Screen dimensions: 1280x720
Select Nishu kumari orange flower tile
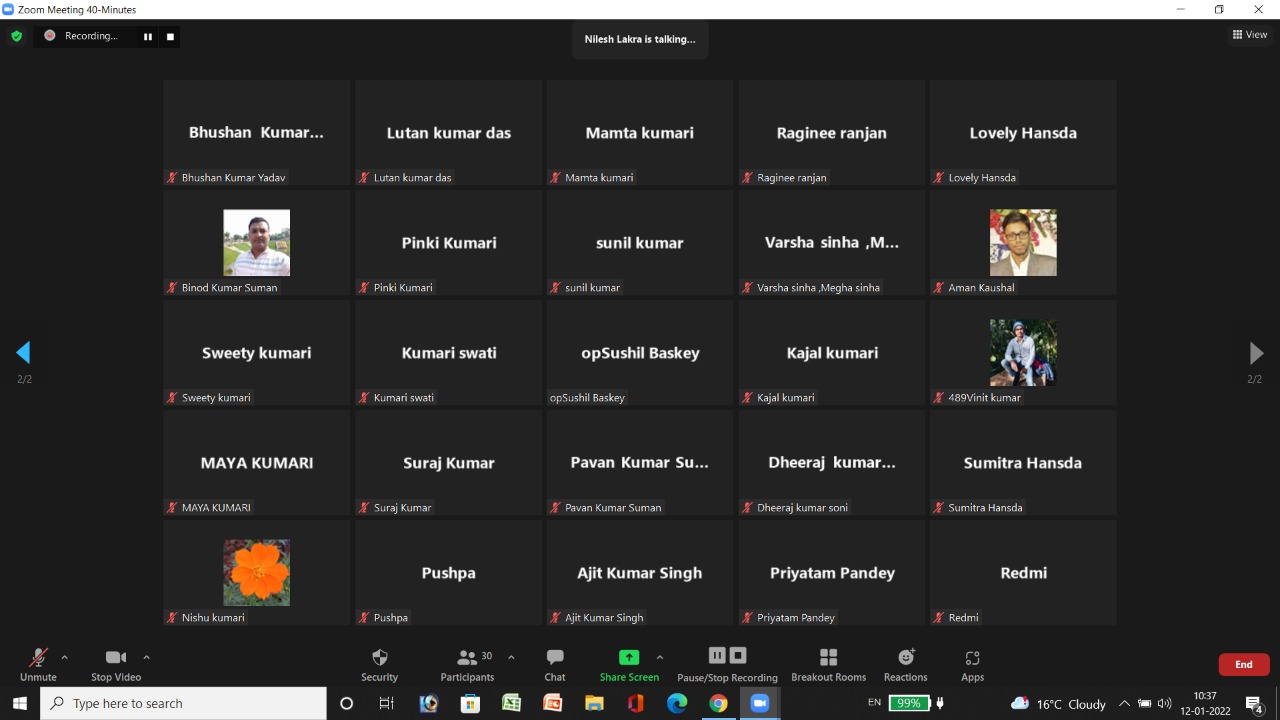[257, 572]
